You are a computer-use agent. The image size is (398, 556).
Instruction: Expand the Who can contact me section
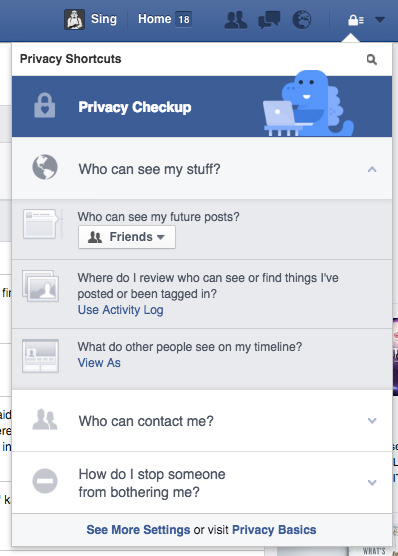point(372,421)
